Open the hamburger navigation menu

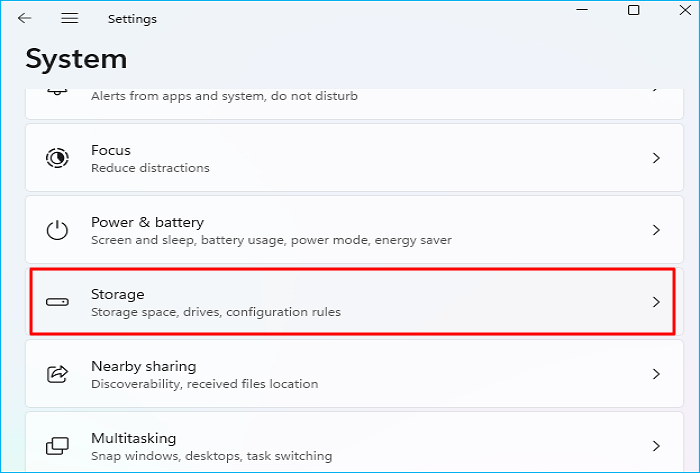click(x=69, y=18)
